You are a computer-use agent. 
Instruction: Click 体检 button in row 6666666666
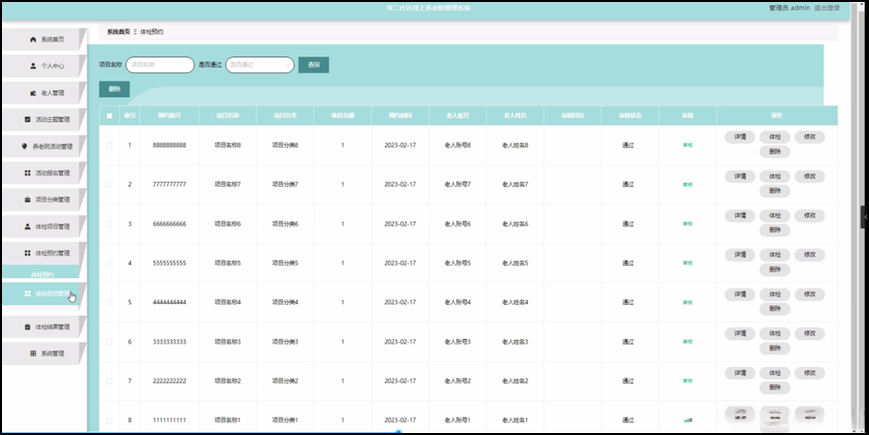[775, 216]
